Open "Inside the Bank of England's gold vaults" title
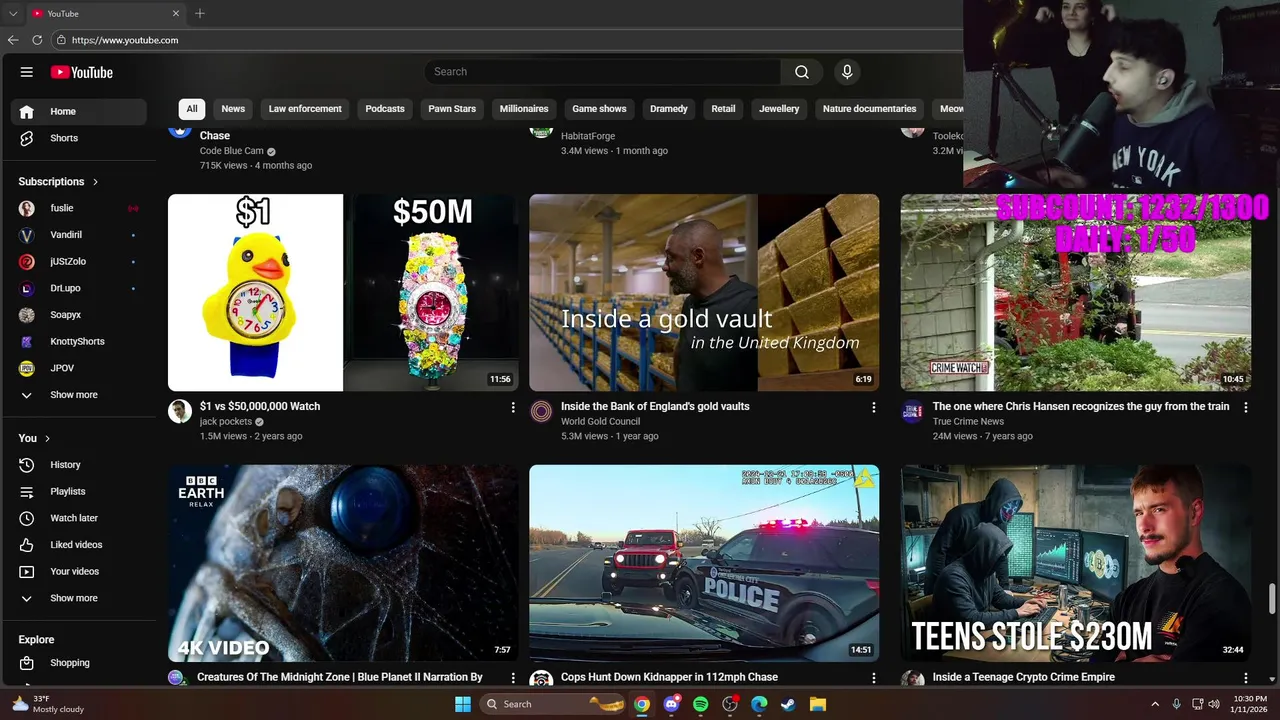 click(655, 406)
